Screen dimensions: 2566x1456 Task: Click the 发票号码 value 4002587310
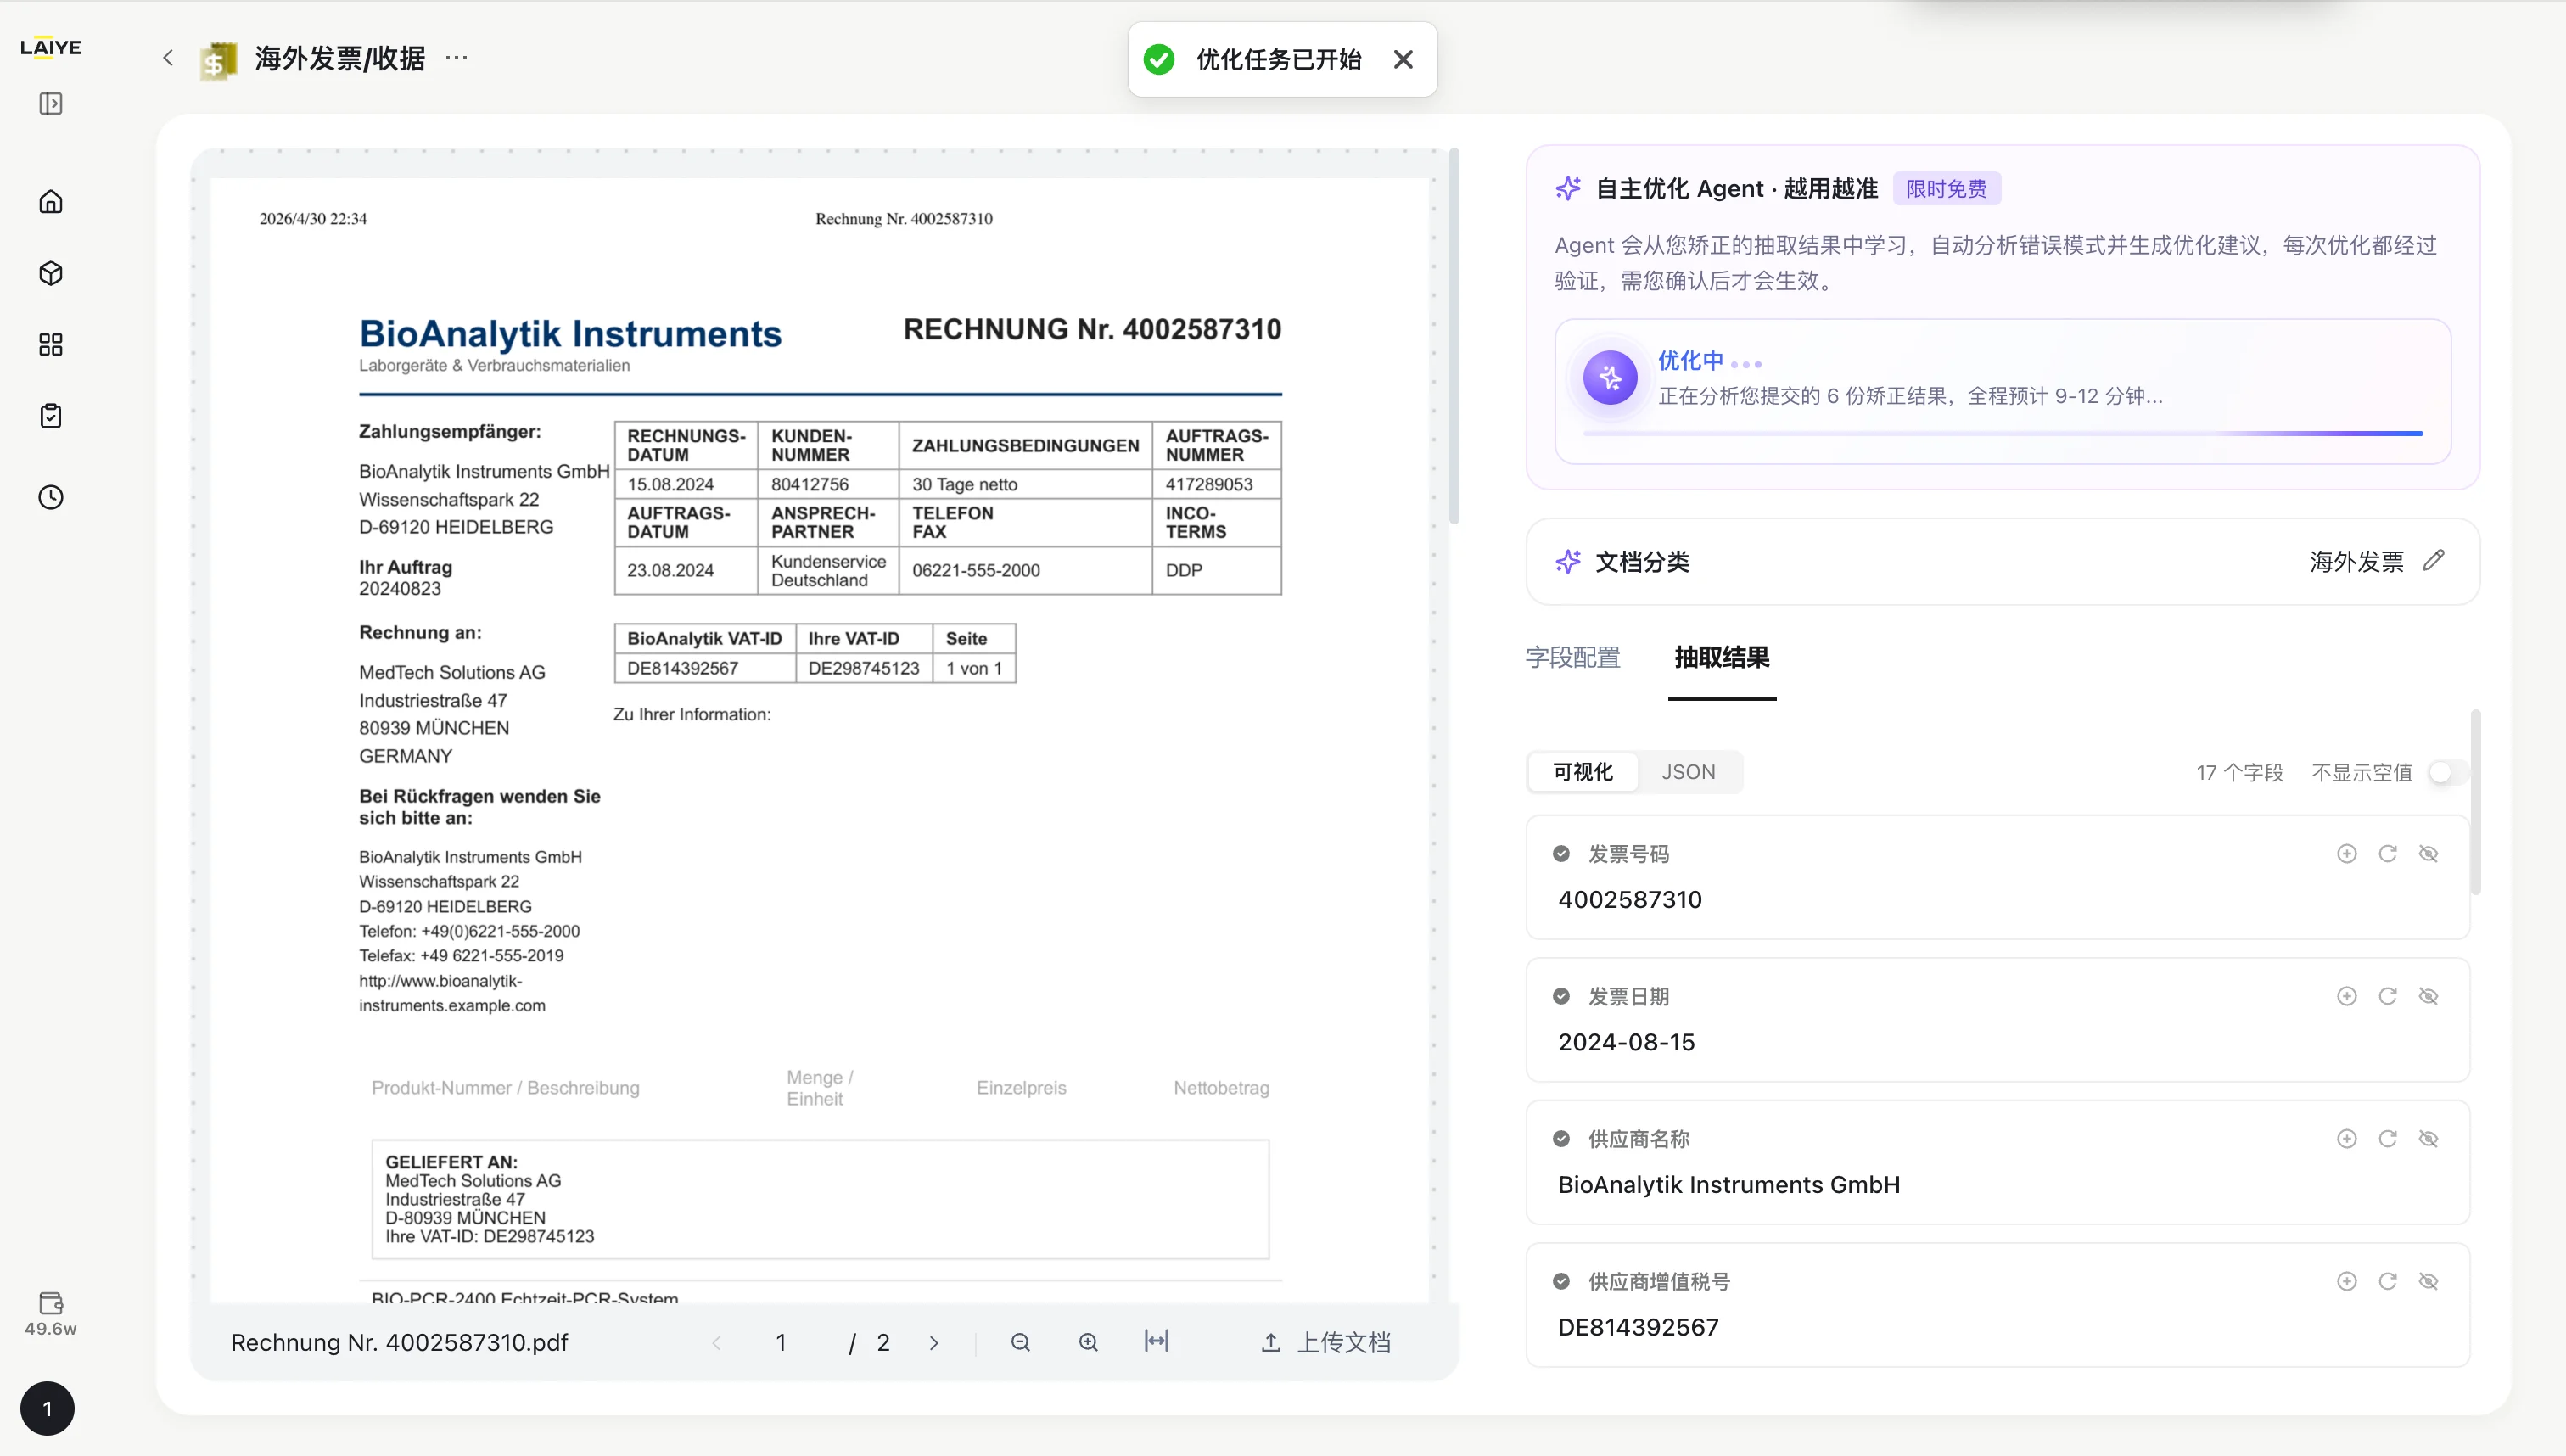(x=1630, y=899)
